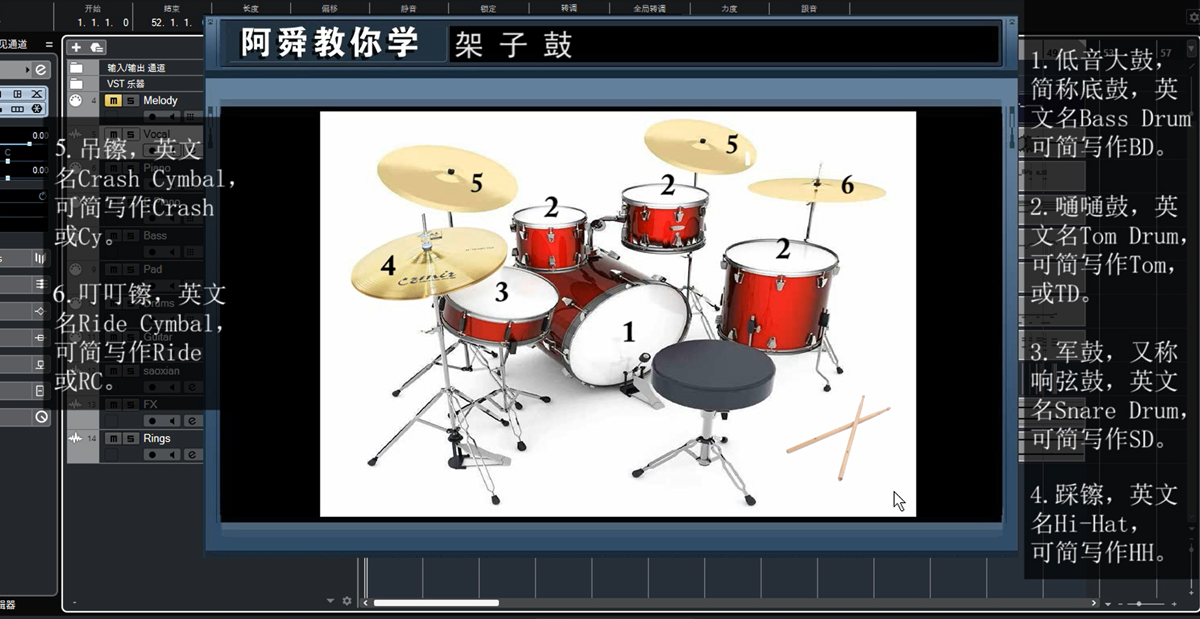This screenshot has width=1200, height=619.
Task: Select the Rings track name
Action: 157,439
